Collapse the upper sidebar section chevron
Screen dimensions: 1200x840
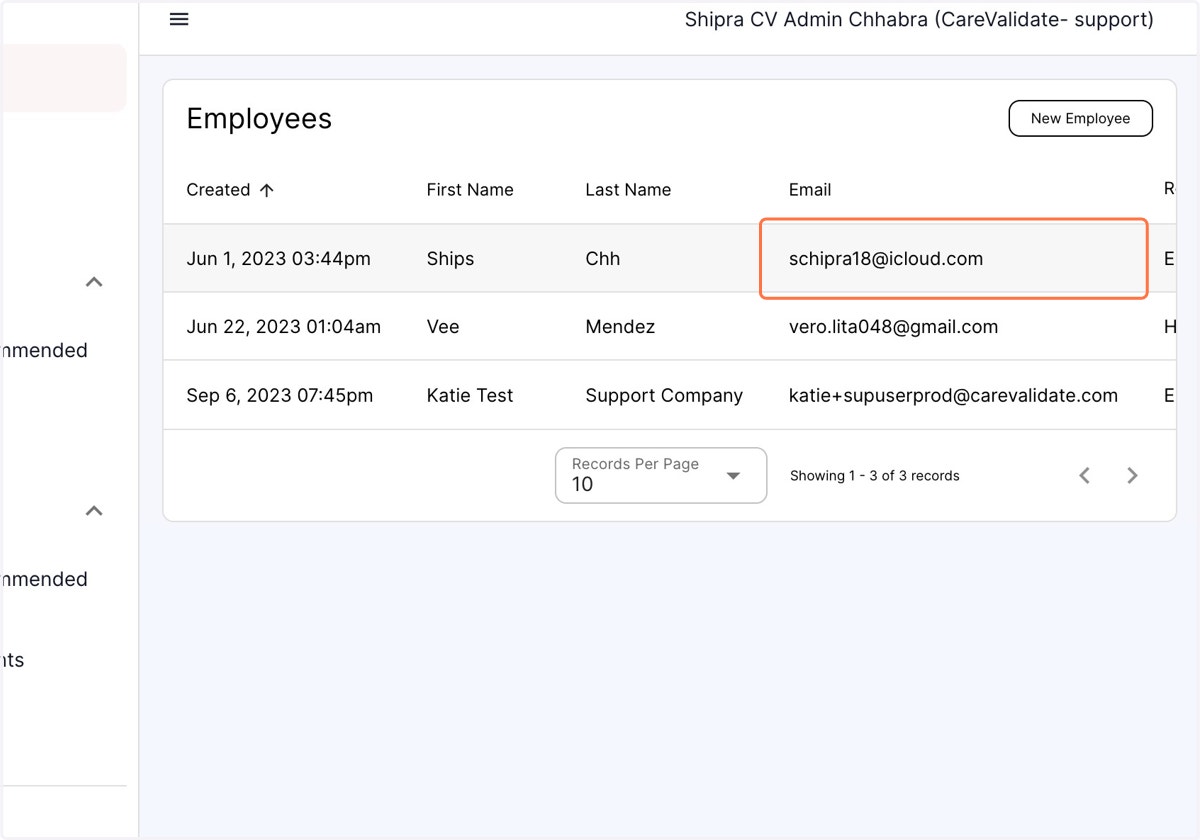click(94, 282)
